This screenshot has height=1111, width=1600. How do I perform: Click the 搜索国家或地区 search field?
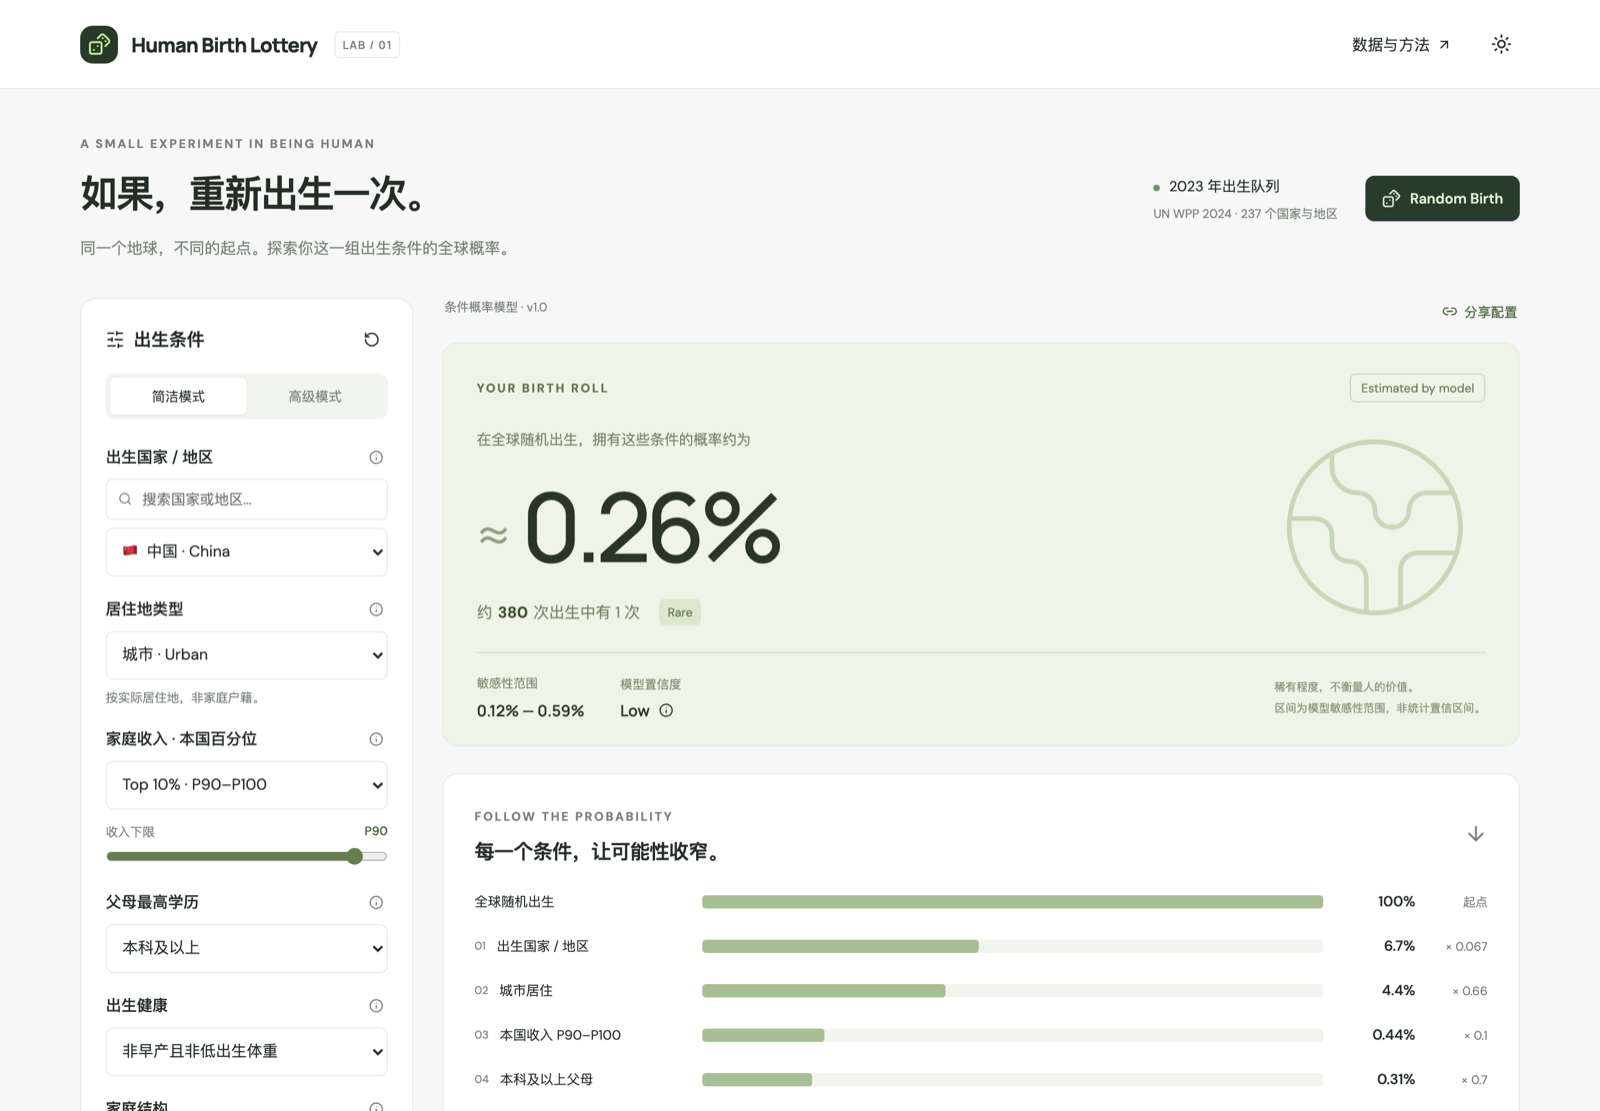(x=247, y=499)
